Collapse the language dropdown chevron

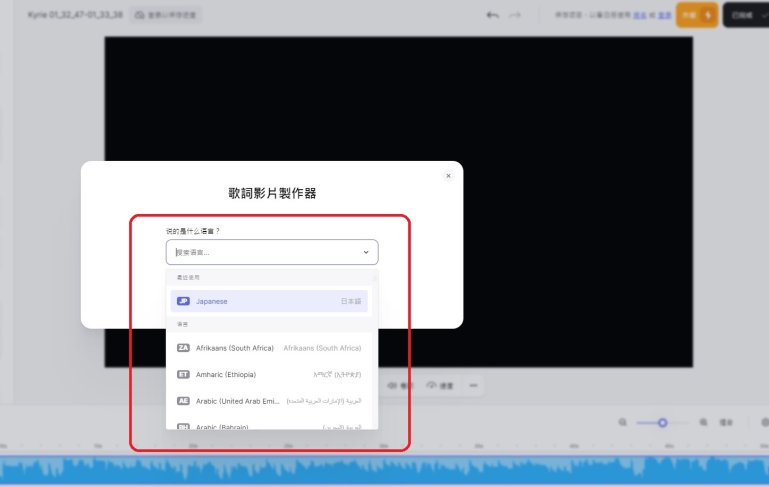tap(366, 252)
